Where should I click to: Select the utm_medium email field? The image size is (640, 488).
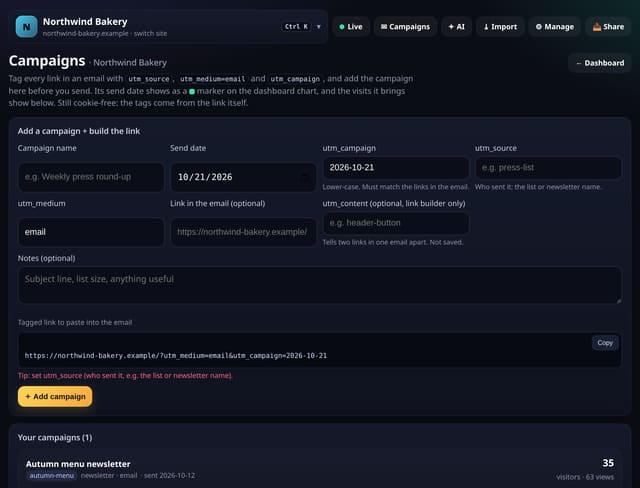[x=91, y=232]
